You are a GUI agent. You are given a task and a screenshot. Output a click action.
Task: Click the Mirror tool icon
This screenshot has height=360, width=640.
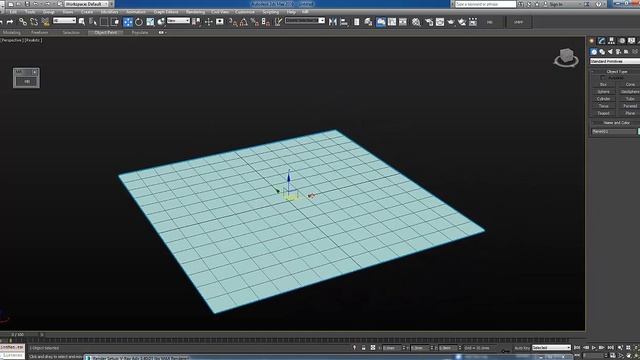click(333, 22)
